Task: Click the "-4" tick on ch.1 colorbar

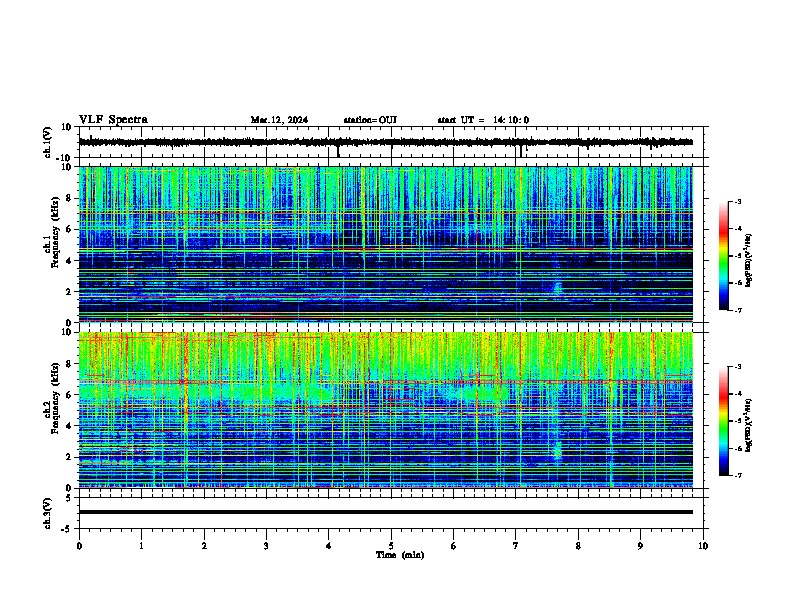Action: click(737, 229)
